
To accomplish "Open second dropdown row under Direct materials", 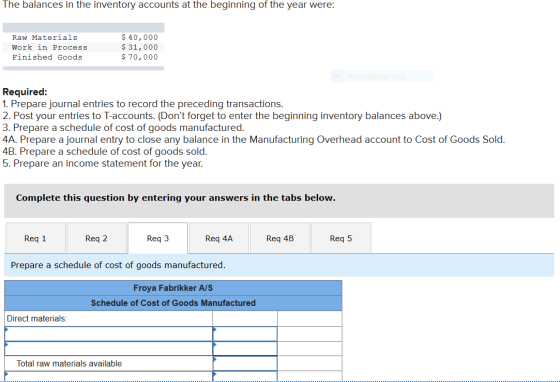I will pyautogui.click(x=109, y=348).
